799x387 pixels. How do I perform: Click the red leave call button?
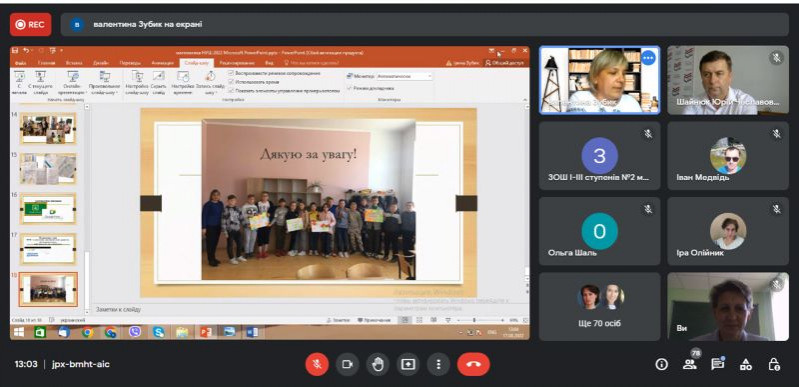(x=473, y=364)
